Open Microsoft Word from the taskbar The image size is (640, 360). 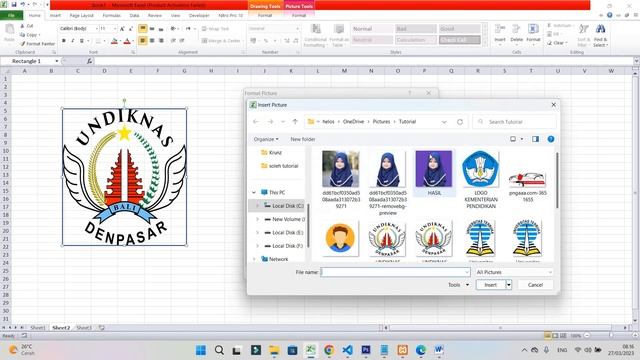click(439, 350)
